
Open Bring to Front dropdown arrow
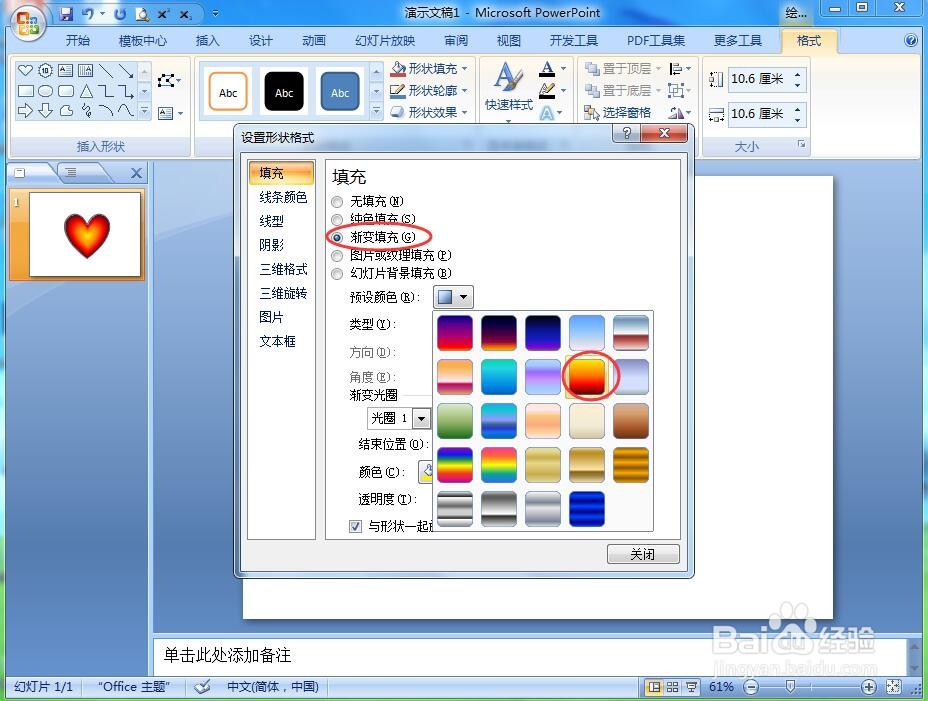[658, 69]
